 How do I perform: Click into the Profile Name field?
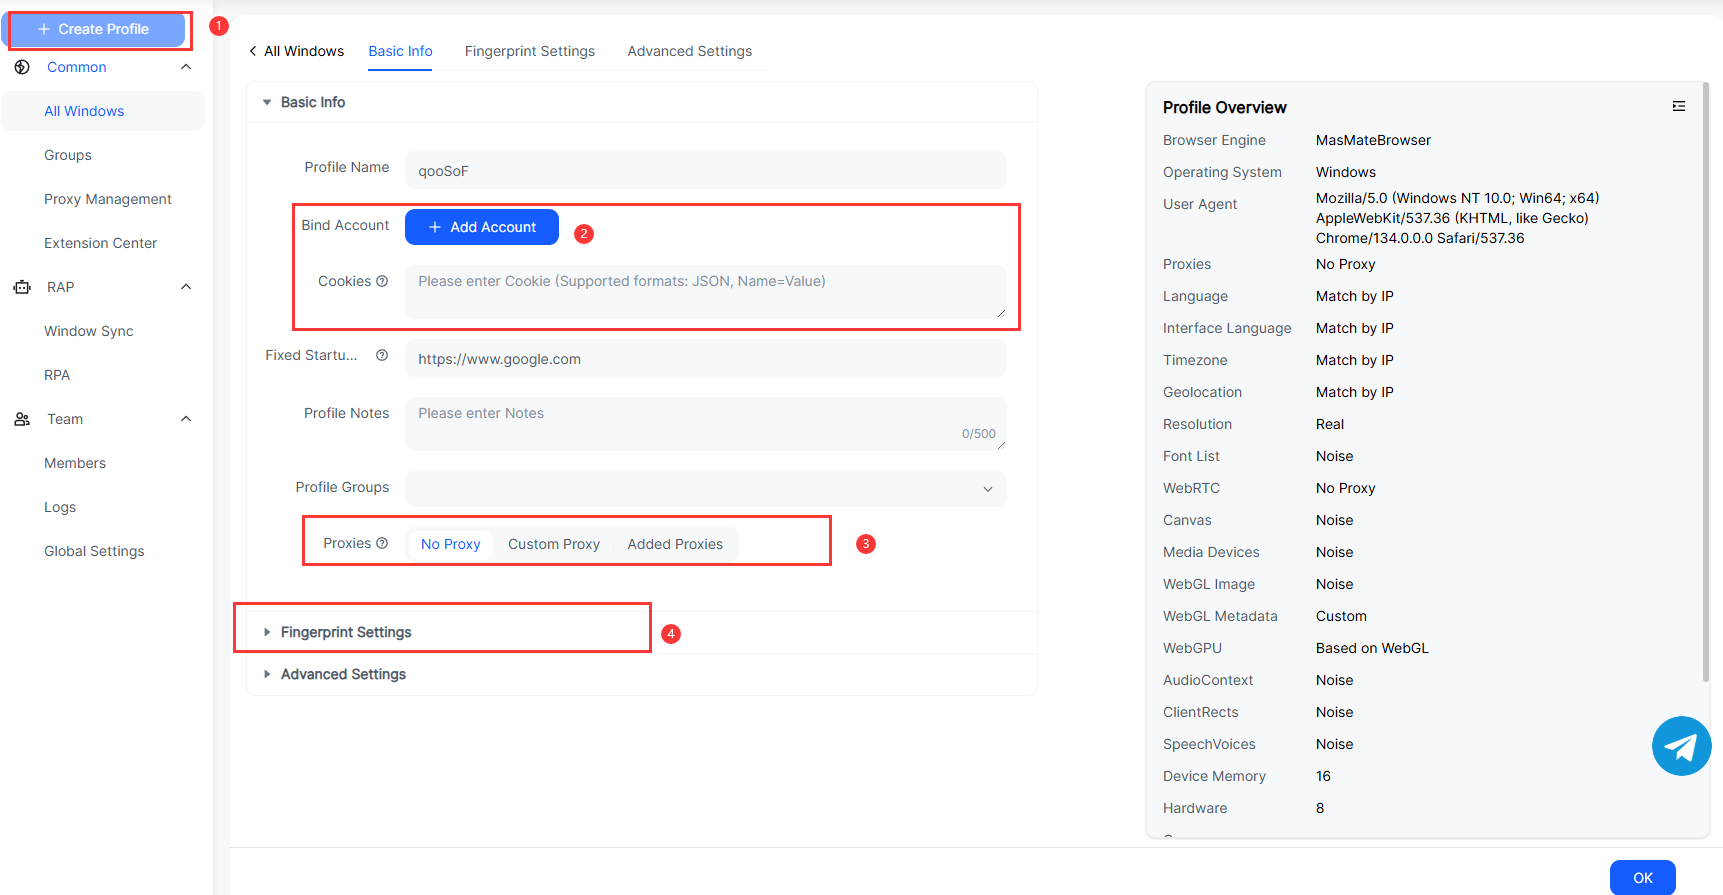[705, 170]
